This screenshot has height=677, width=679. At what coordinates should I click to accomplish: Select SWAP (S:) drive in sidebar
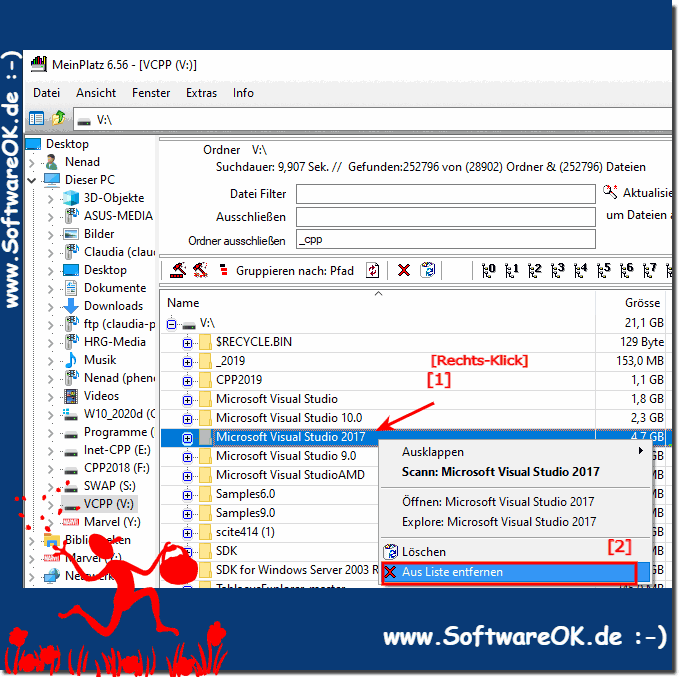point(110,486)
